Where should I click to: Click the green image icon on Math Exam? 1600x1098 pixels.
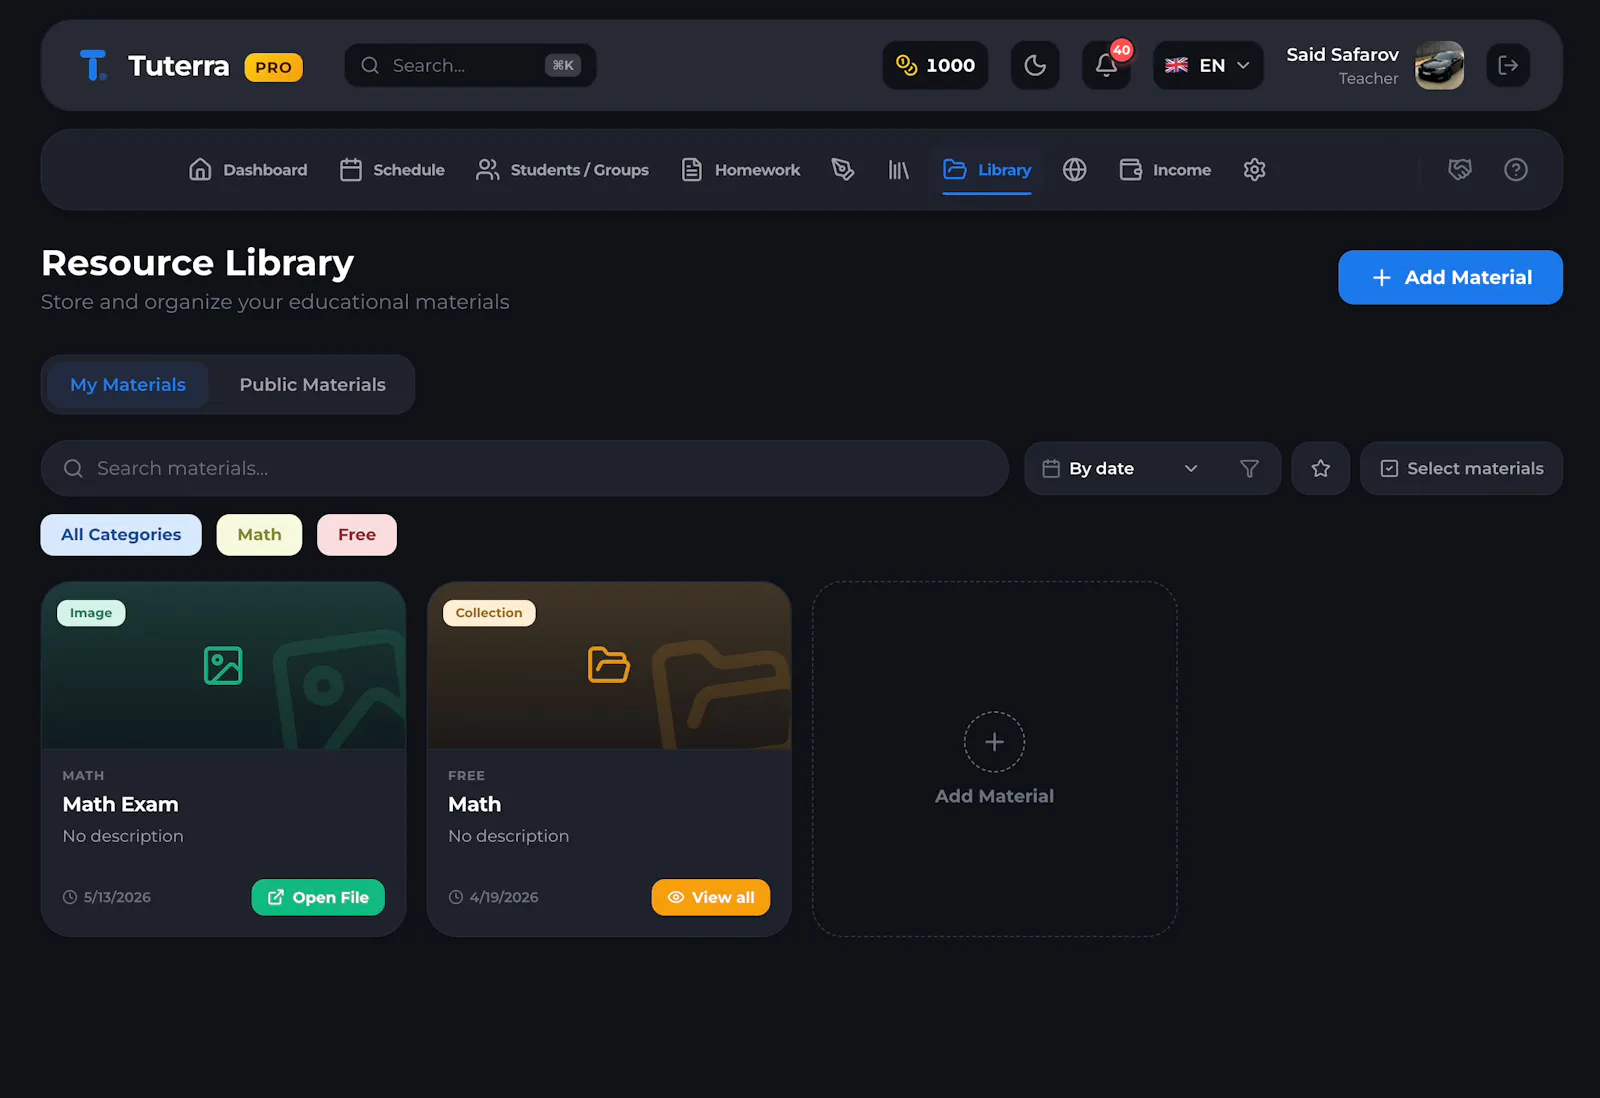click(x=223, y=666)
